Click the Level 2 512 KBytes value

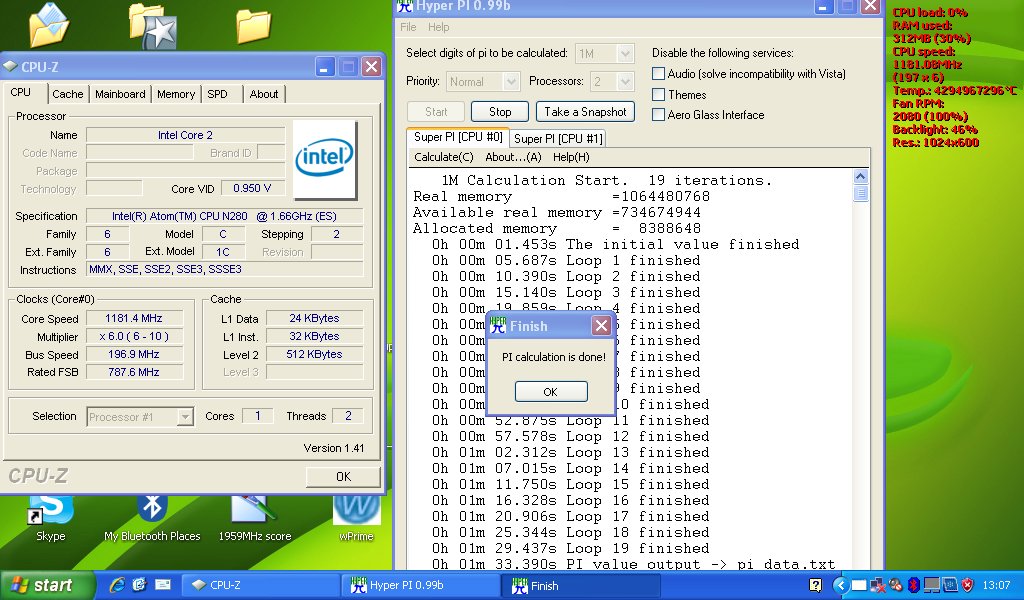314,354
